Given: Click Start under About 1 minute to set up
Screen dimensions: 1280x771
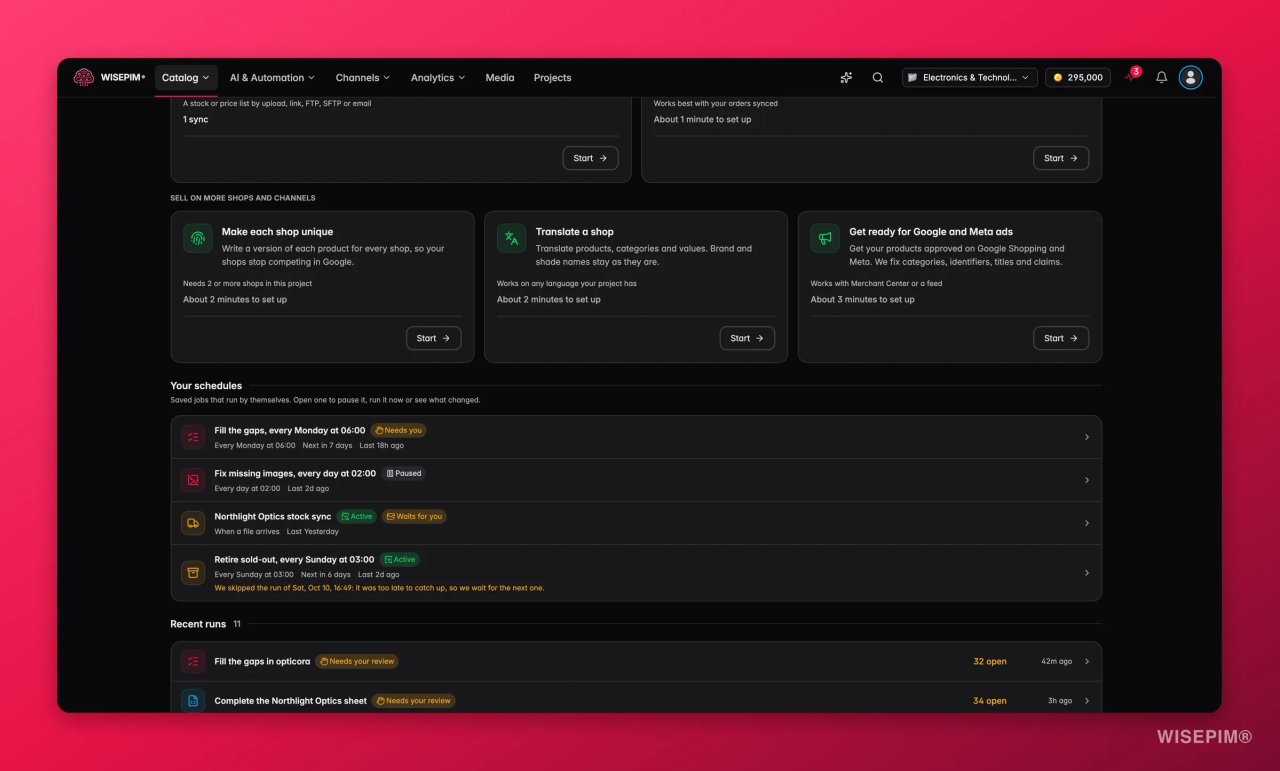Looking at the screenshot, I should (1061, 158).
